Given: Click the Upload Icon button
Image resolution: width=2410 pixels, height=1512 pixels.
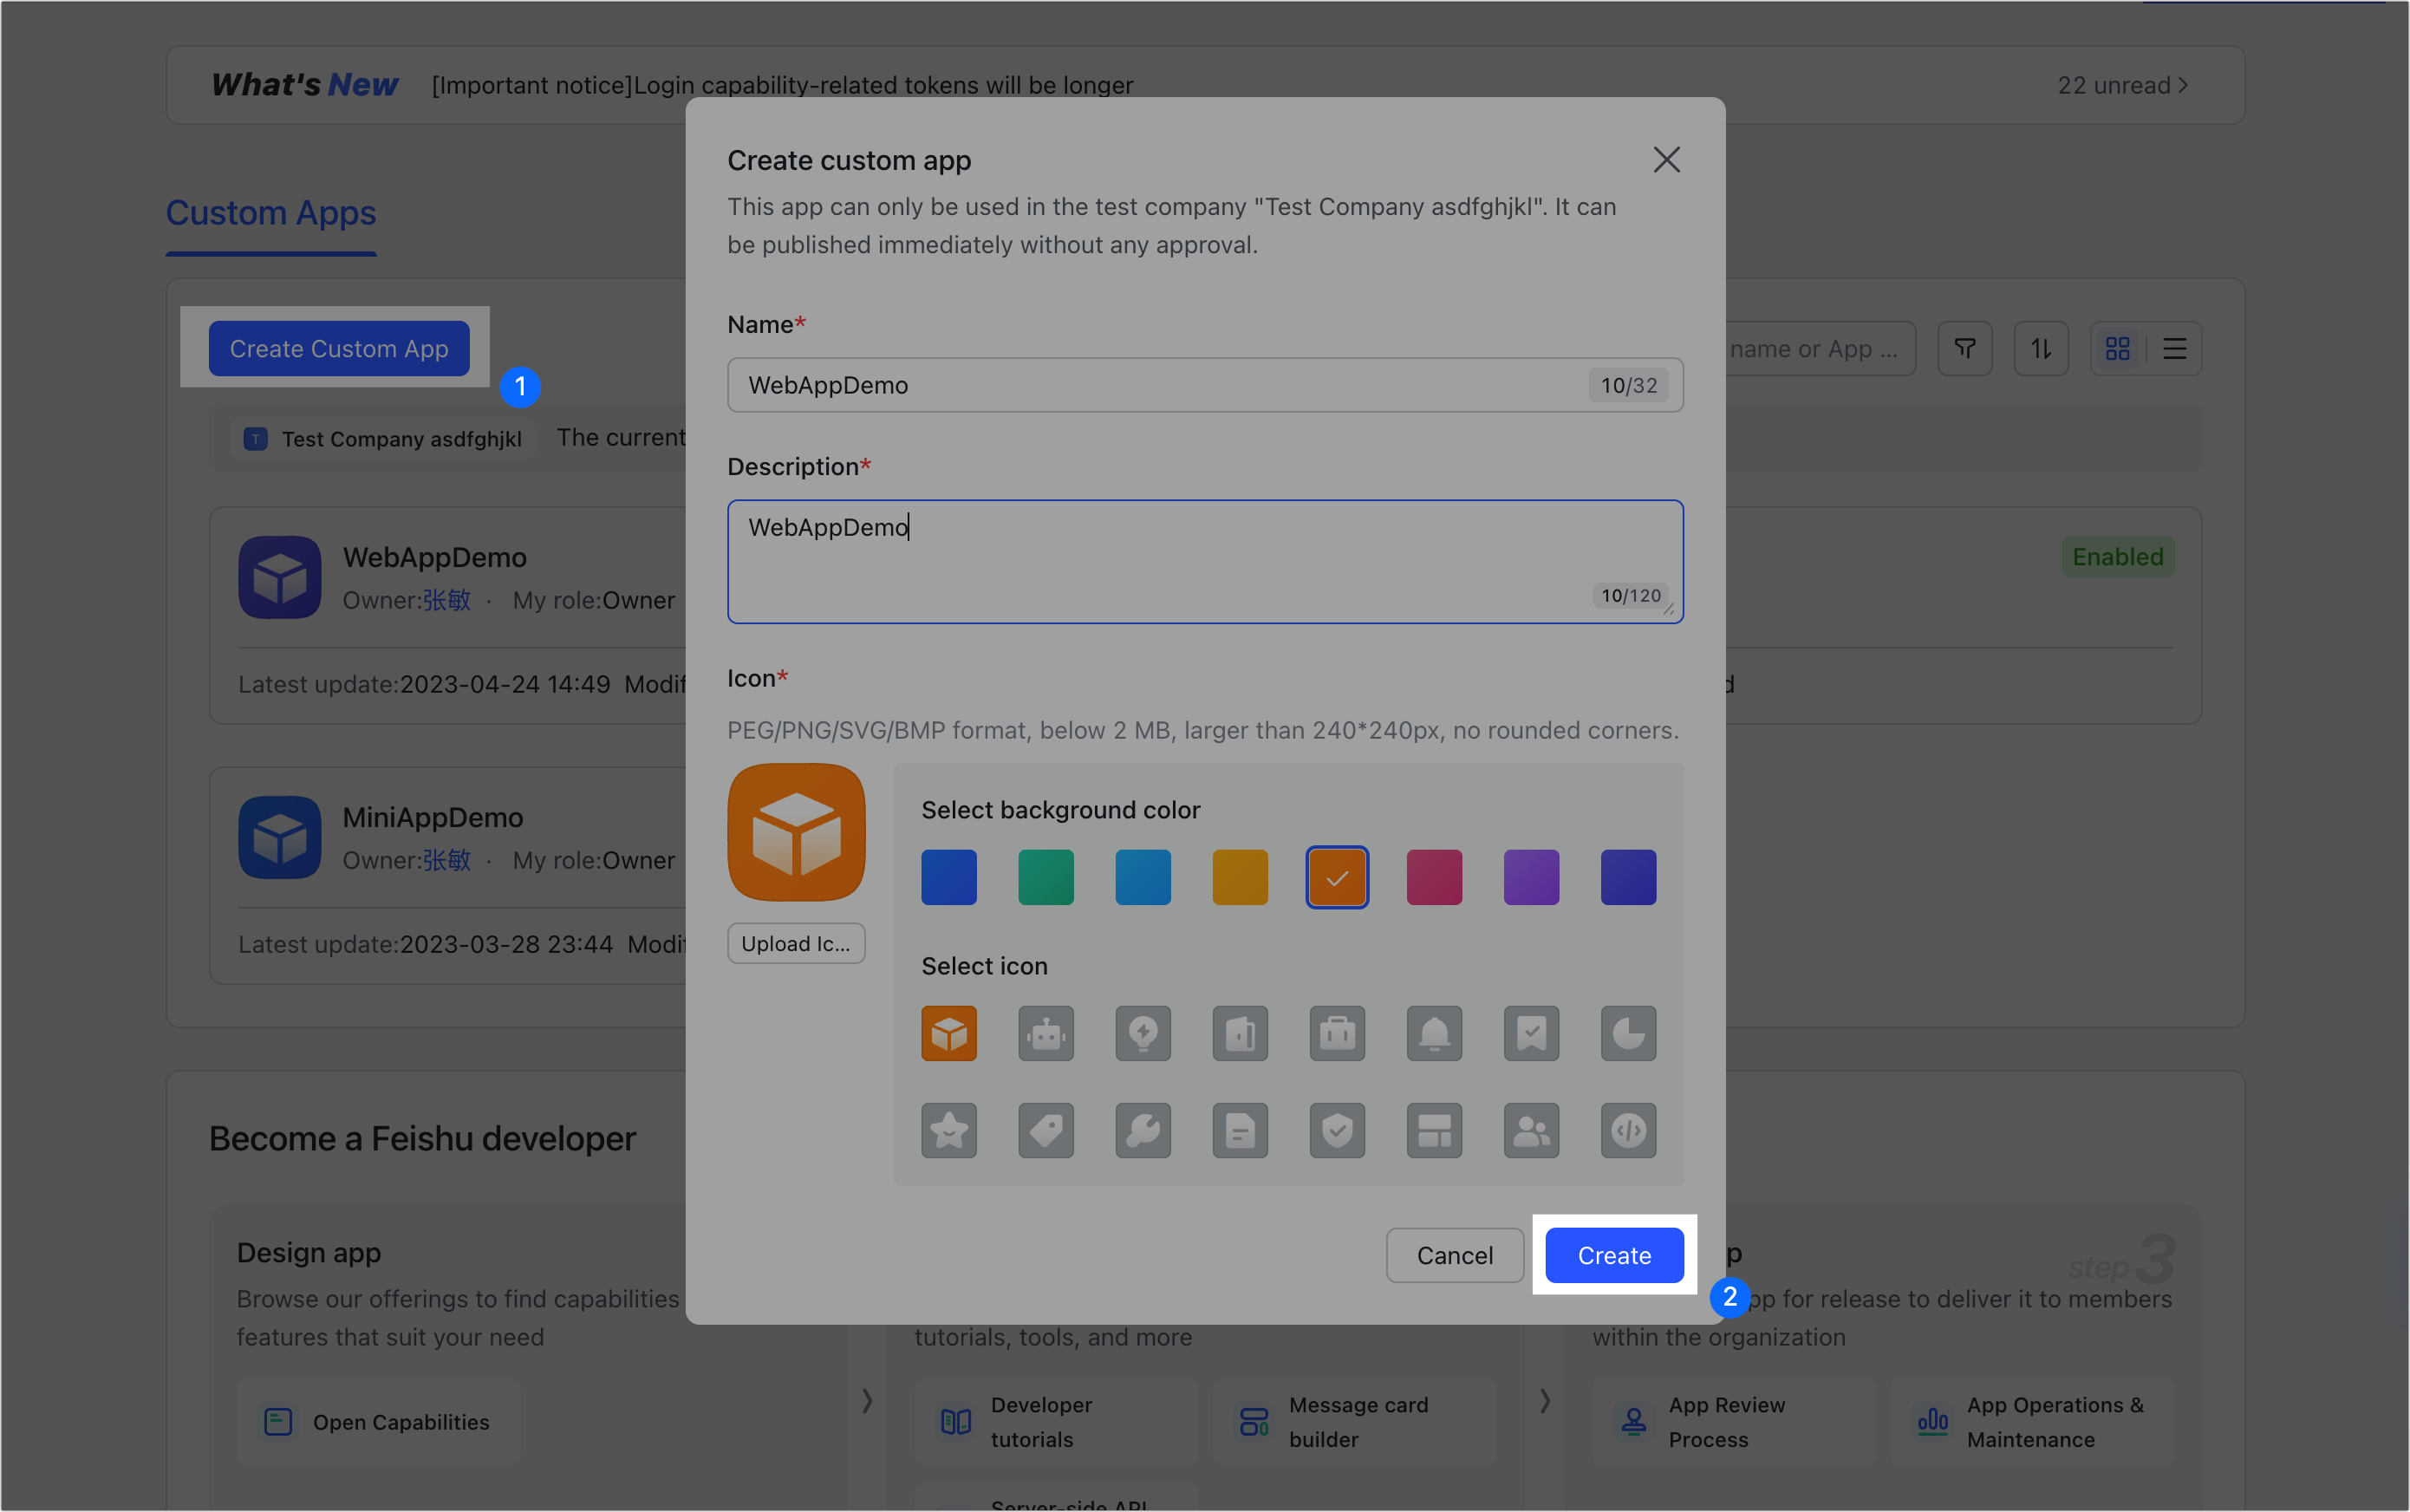Looking at the screenshot, I should pos(796,943).
